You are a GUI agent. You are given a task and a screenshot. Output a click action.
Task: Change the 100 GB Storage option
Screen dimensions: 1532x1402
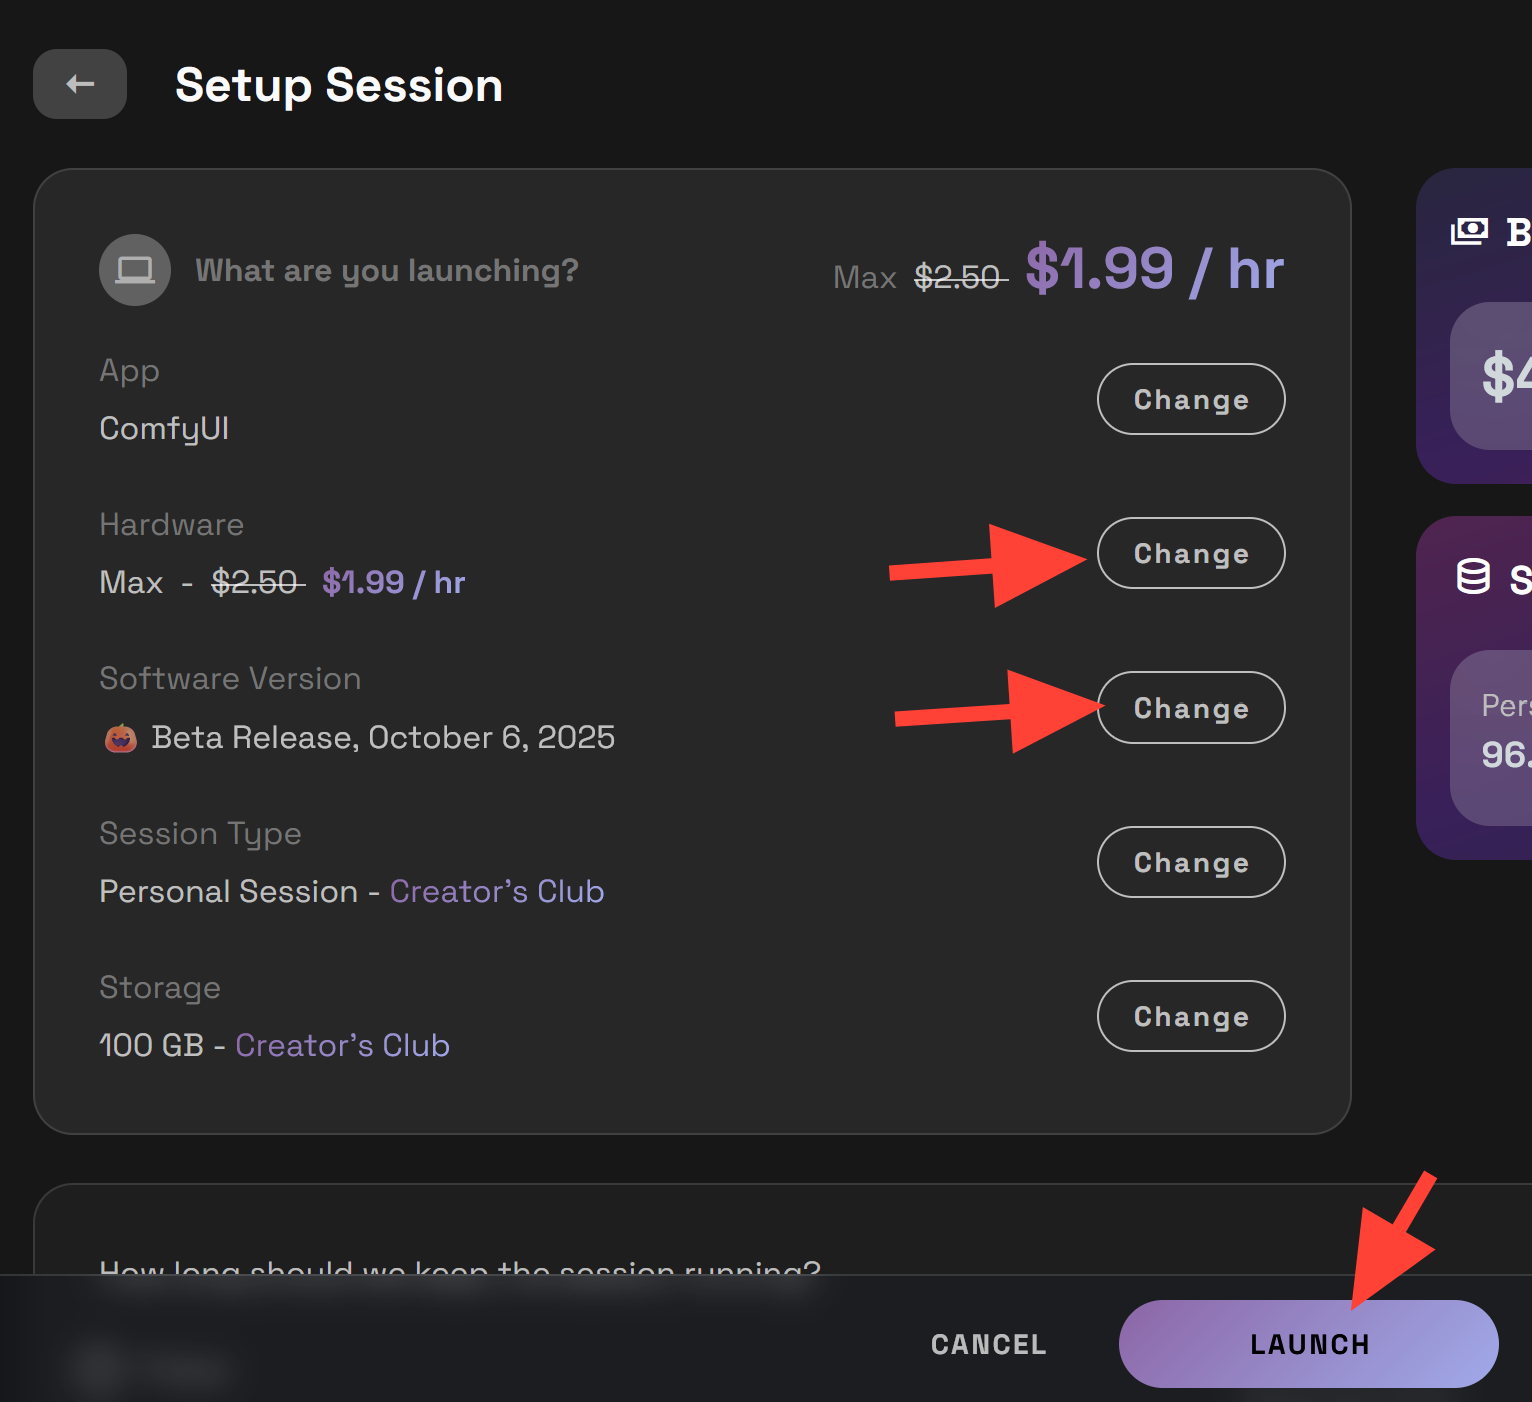[x=1190, y=1016]
